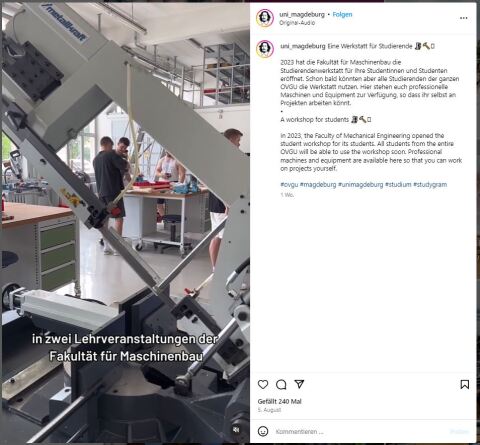Screen dimensions: 480x445
Task: Click the workshop video to pause playback
Action: (126, 222)
